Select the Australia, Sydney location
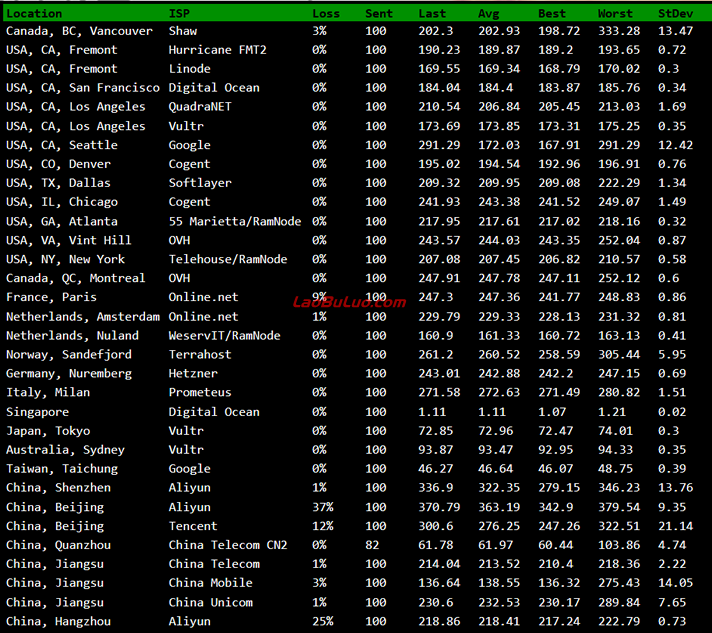Image resolution: width=712 pixels, height=633 pixels. click(65, 450)
